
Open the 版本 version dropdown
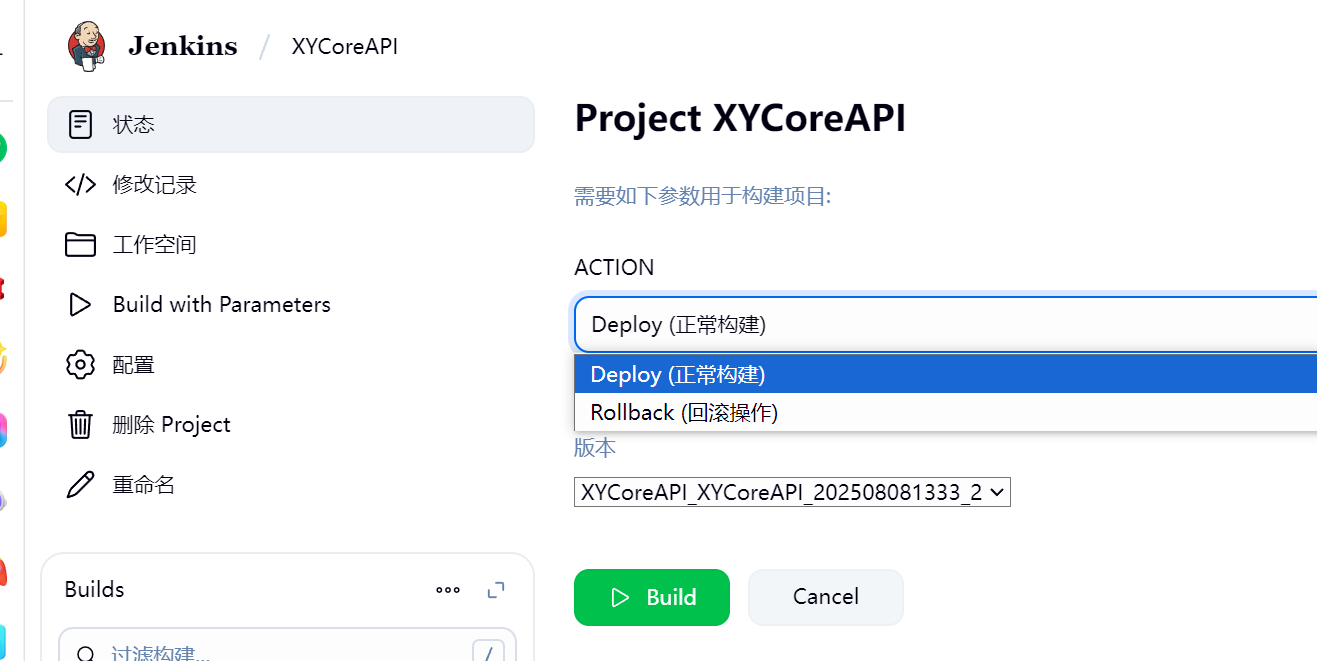[x=792, y=492]
